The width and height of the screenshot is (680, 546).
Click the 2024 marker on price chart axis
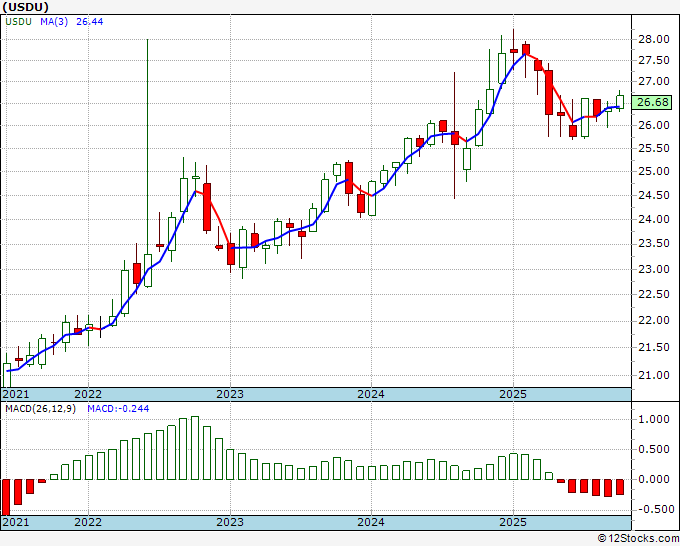point(370,394)
